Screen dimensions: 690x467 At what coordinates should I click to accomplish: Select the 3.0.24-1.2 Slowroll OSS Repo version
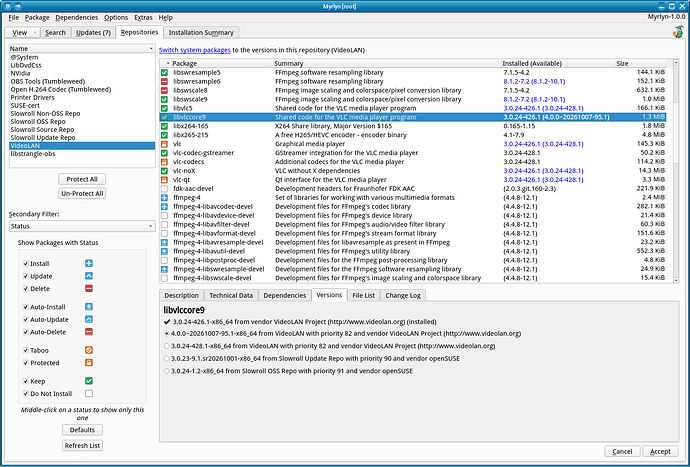(x=167, y=371)
